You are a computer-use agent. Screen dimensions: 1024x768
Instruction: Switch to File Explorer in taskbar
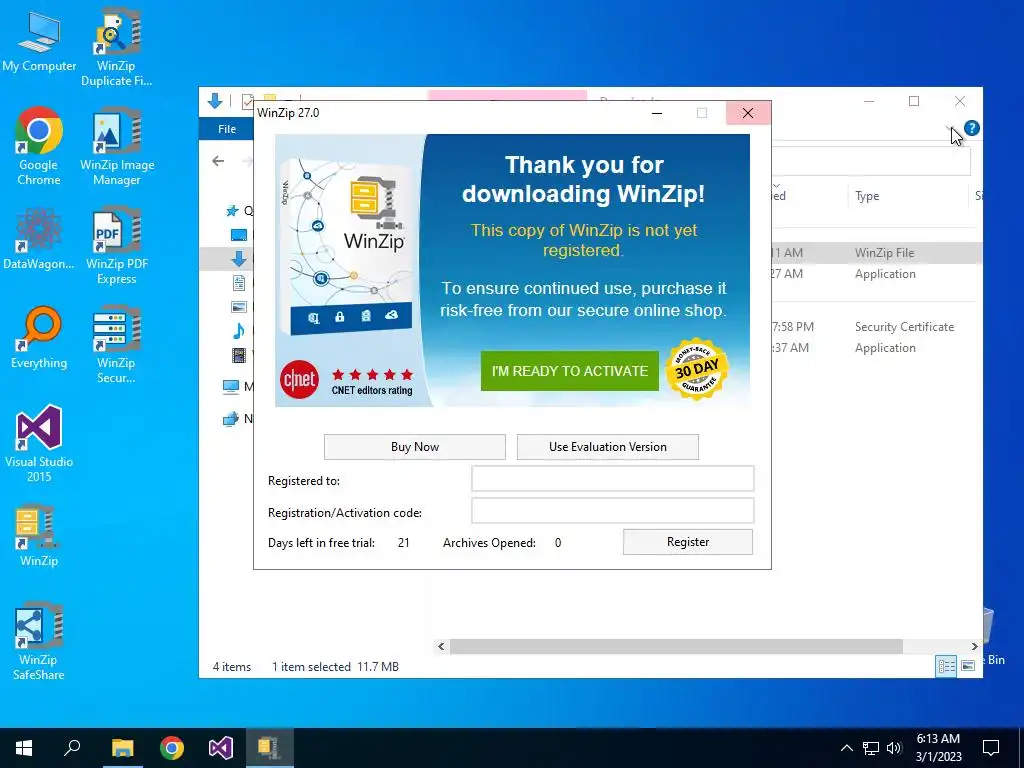122,748
